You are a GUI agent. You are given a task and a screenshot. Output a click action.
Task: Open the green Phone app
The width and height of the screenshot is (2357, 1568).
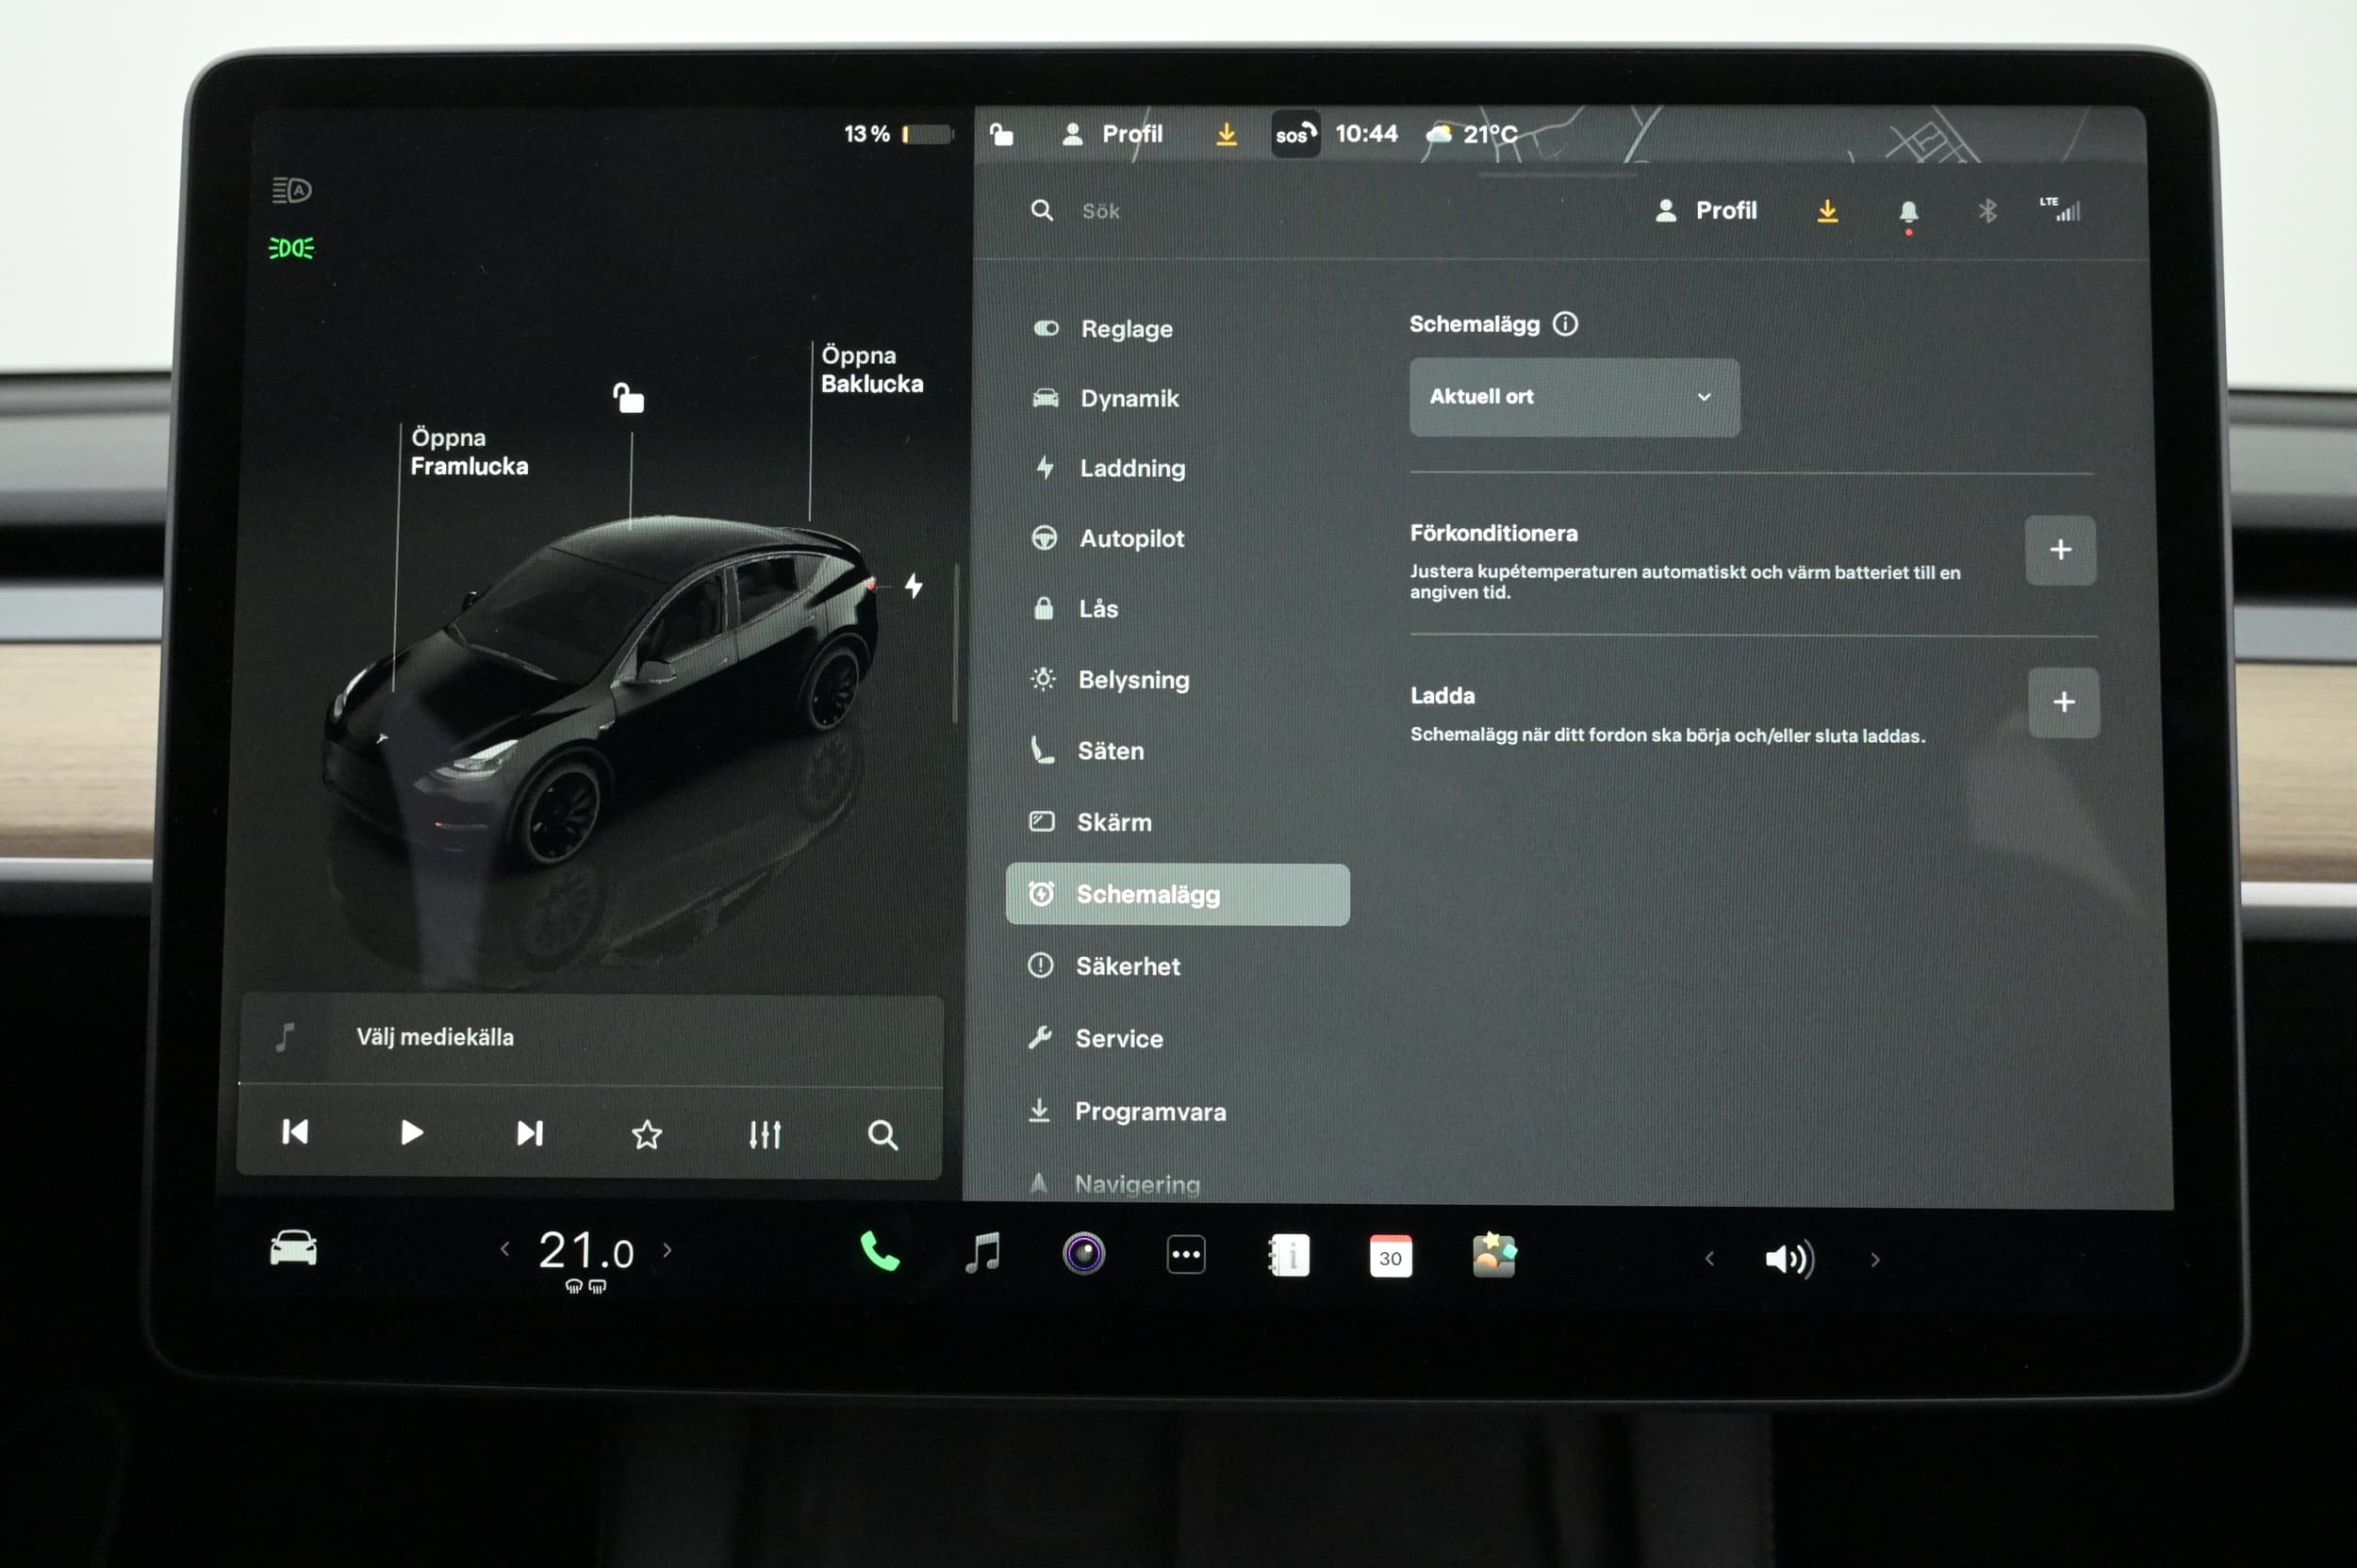pos(879,1251)
